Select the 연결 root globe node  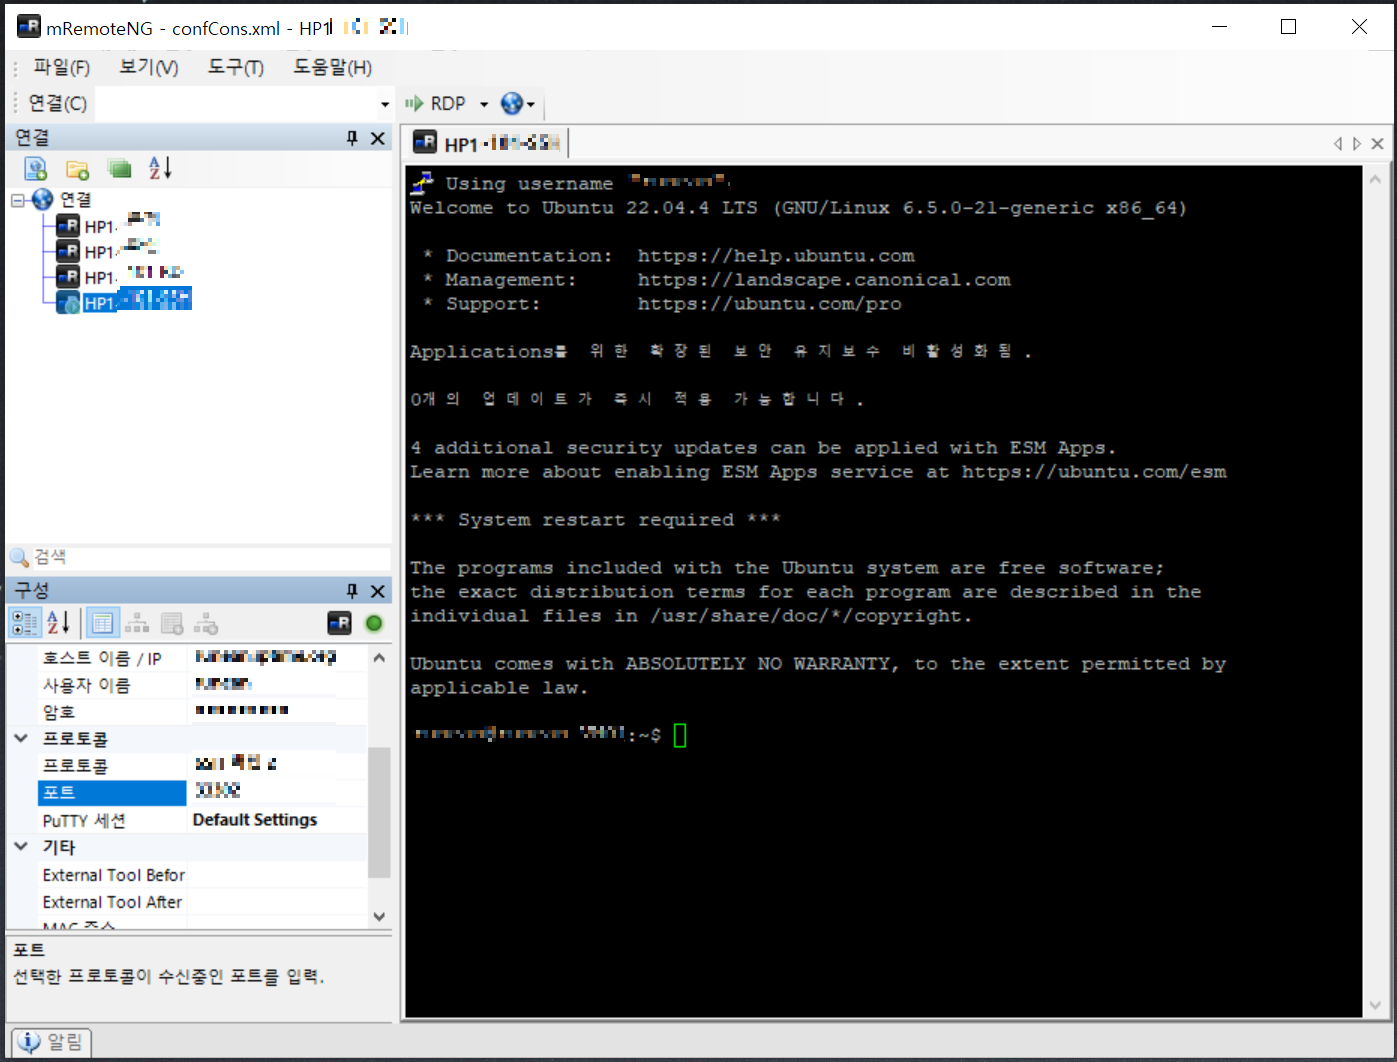point(43,199)
